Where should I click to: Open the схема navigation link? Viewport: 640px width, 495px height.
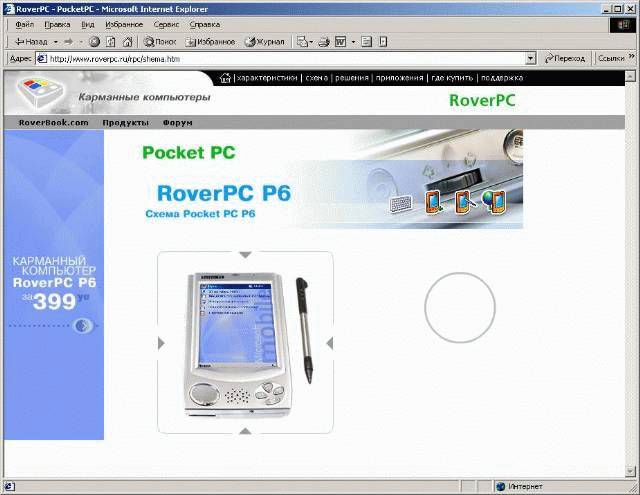coord(316,78)
